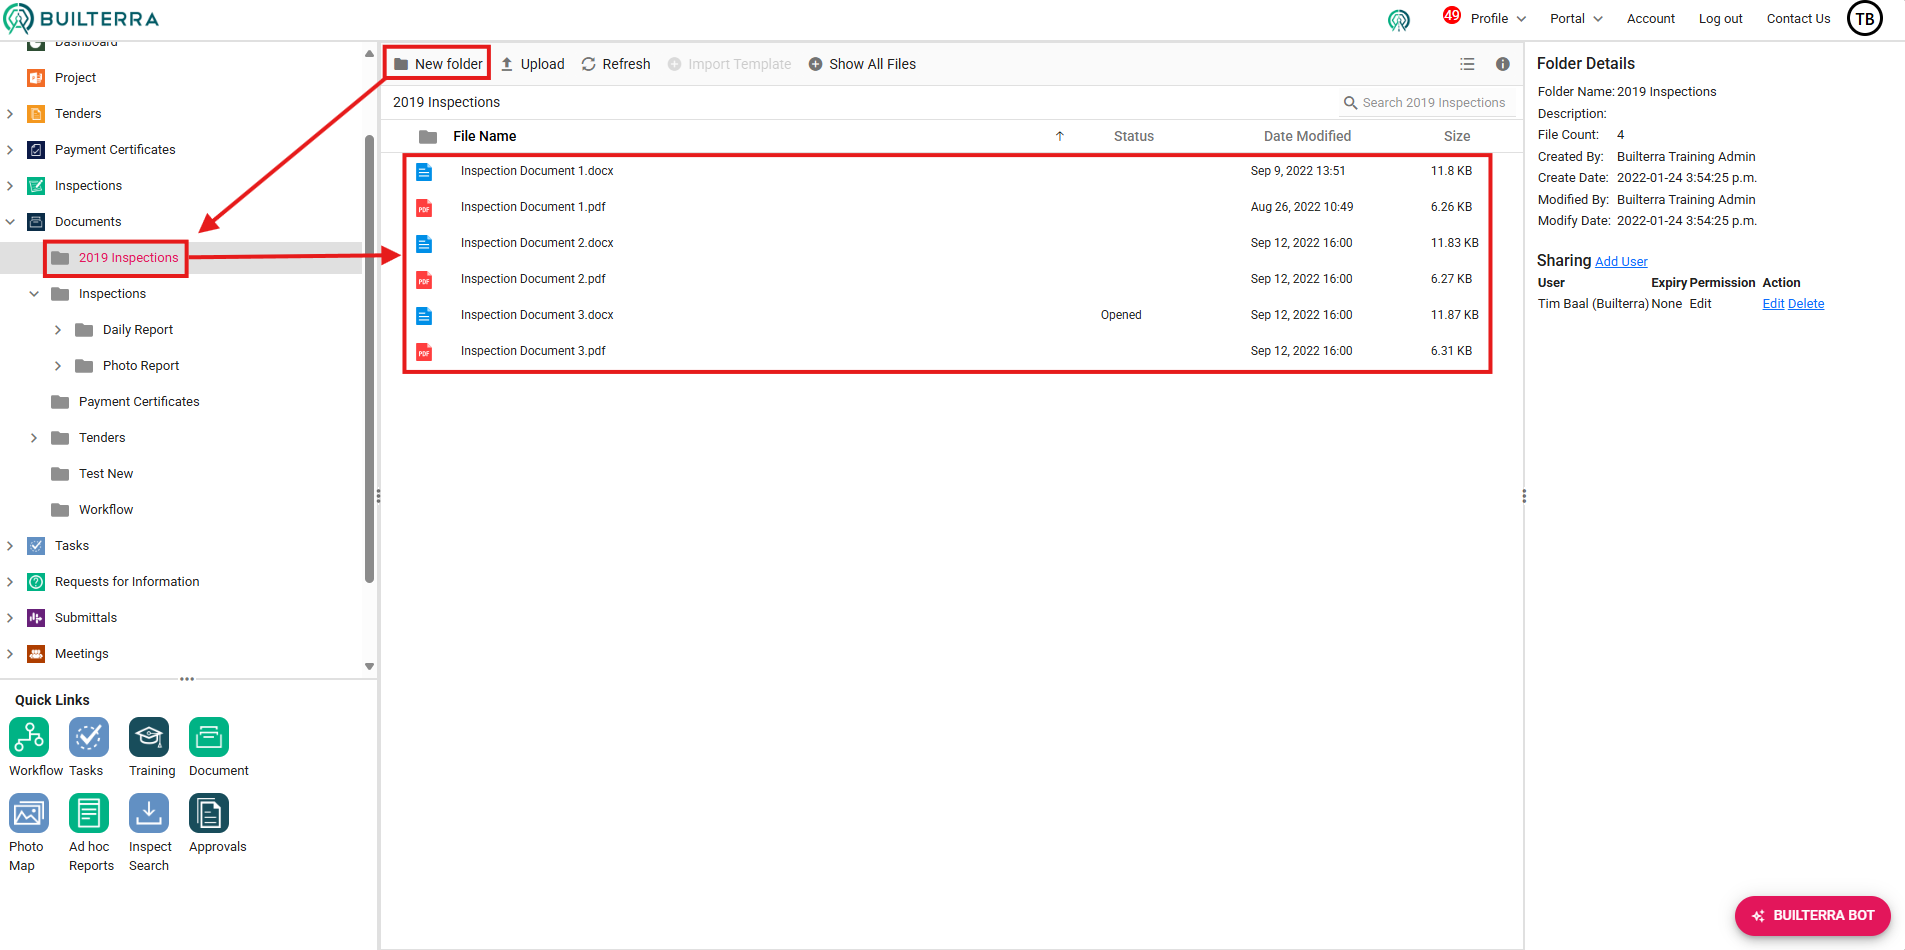The width and height of the screenshot is (1905, 950).
Task: Click file name Inspection Document 2.pdf
Action: [533, 280]
